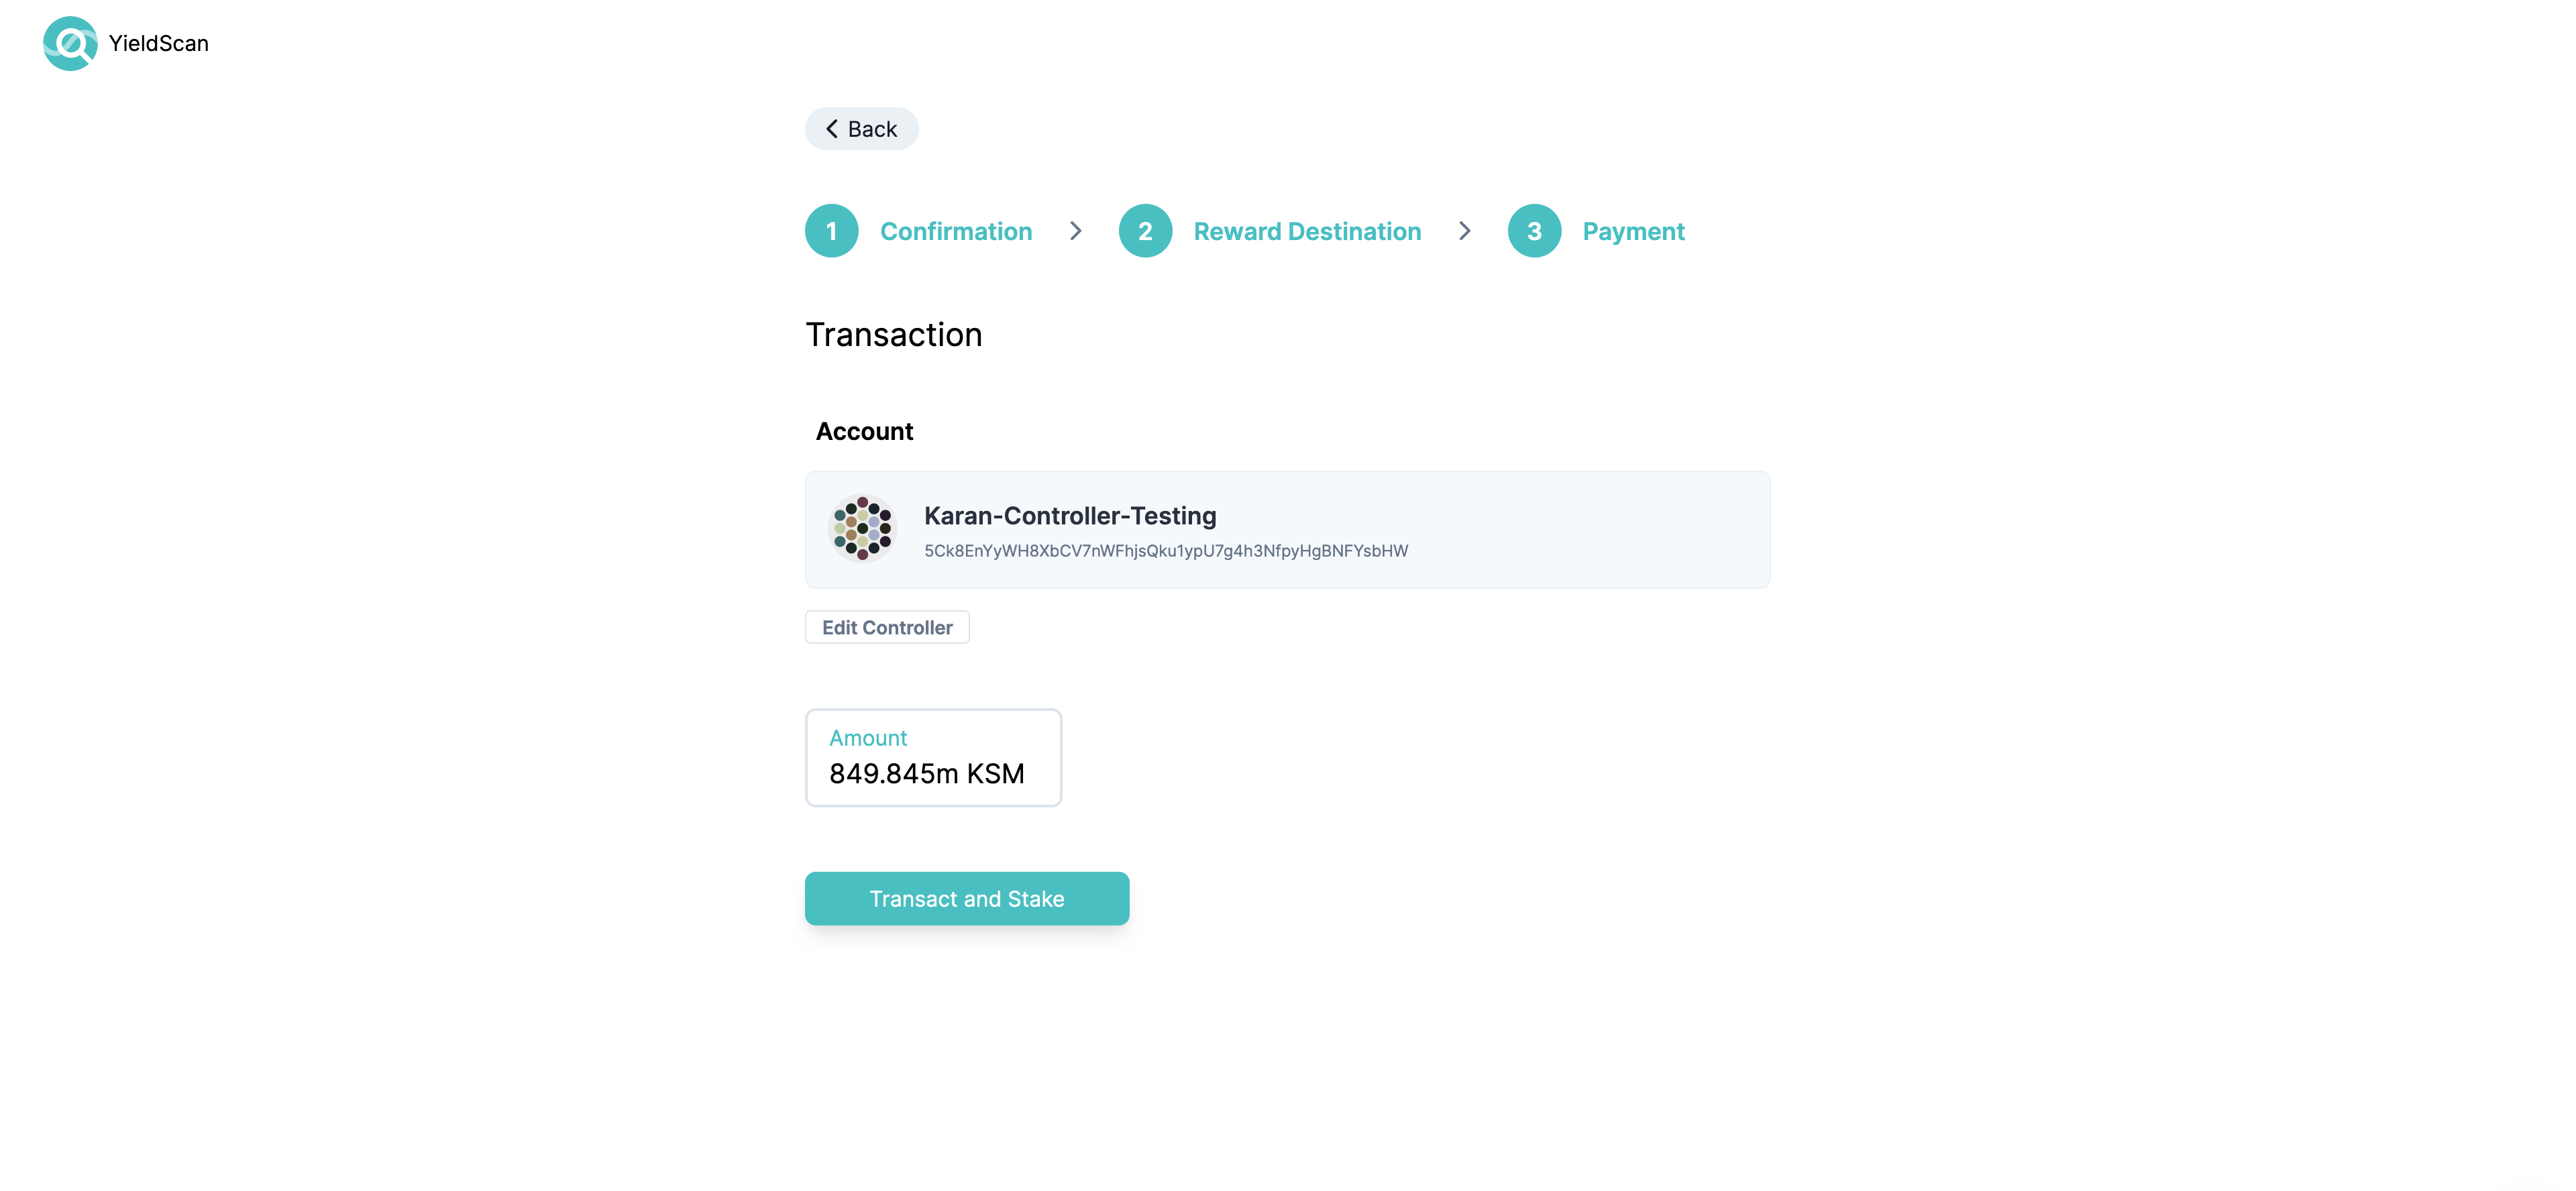Click the Confirmation step 1 icon

[x=831, y=230]
